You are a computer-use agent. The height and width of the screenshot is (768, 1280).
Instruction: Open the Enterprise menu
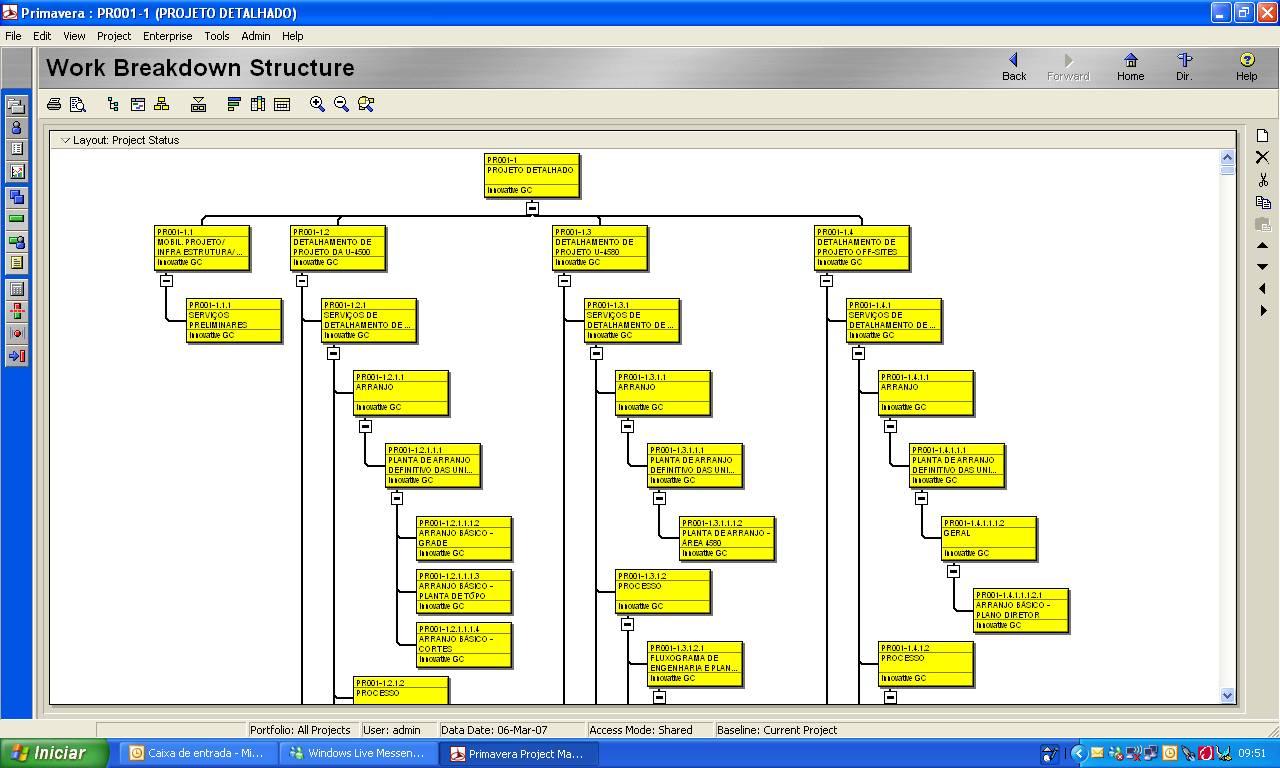tap(167, 36)
